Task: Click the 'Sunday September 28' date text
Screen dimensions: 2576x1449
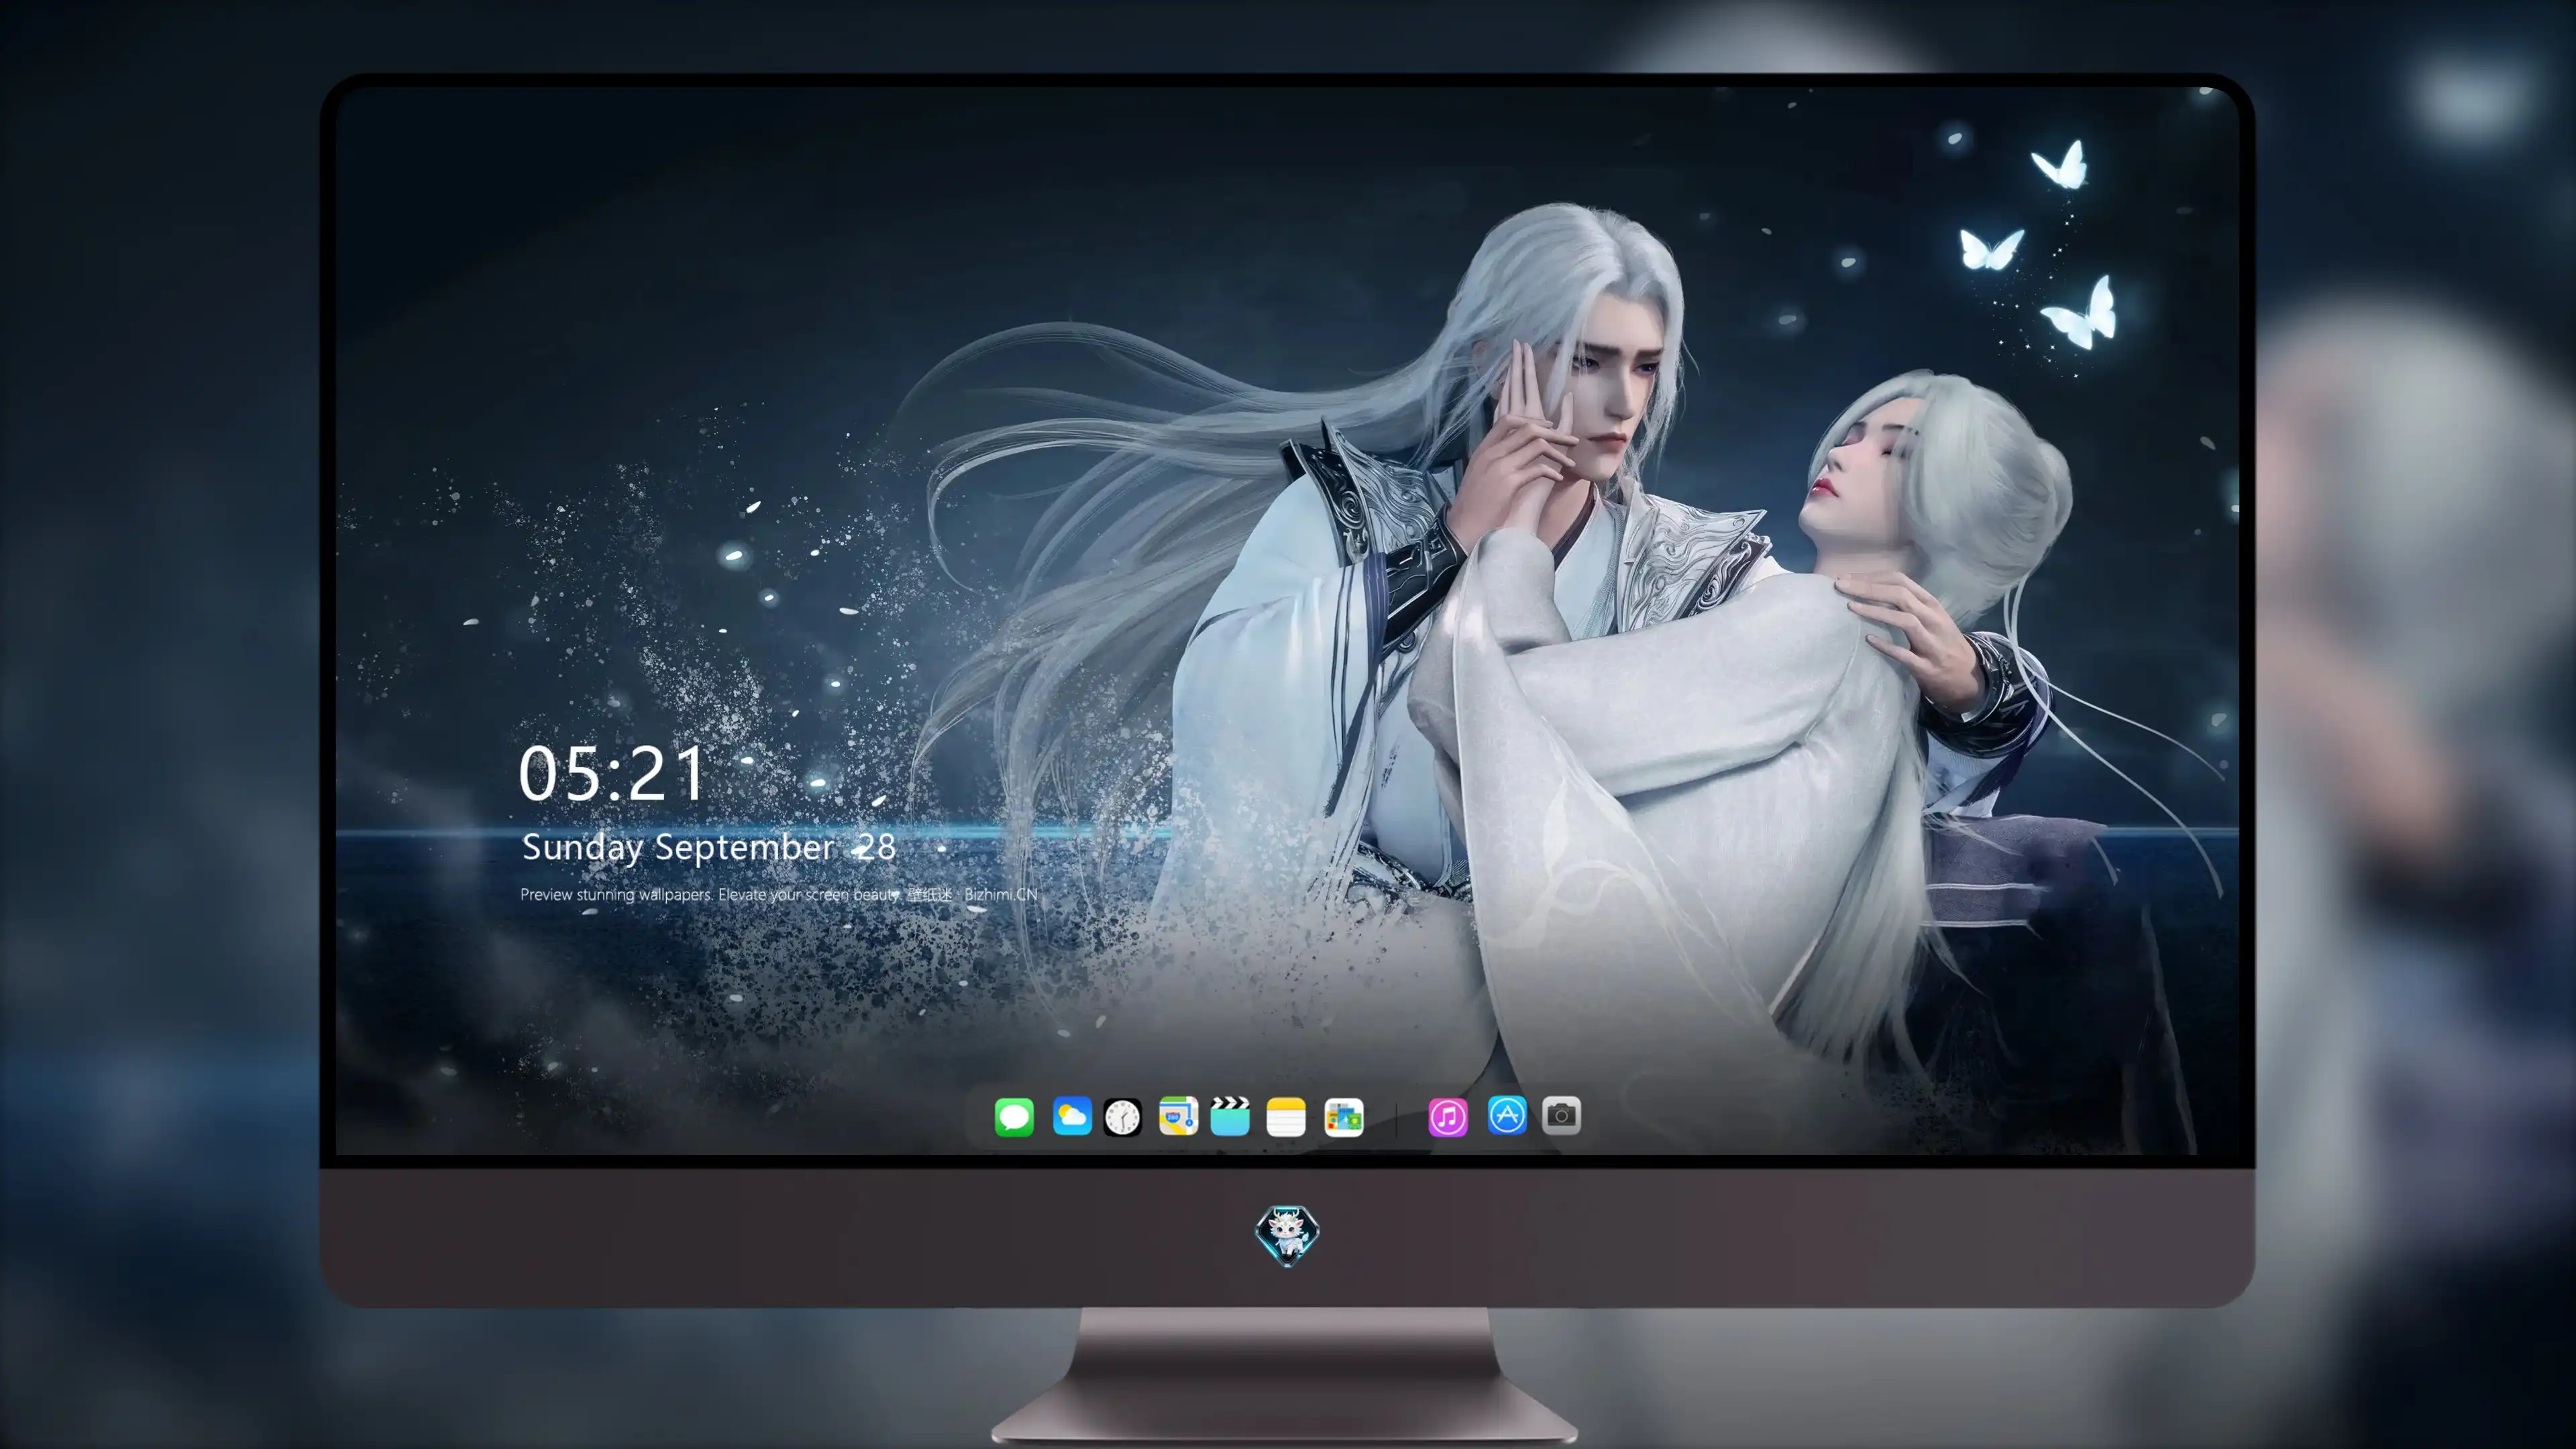Action: [x=709, y=847]
